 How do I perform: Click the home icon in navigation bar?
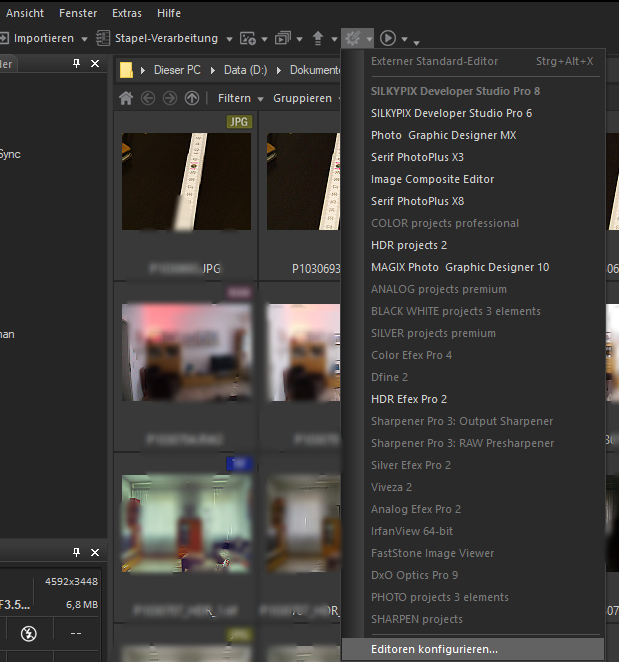126,98
